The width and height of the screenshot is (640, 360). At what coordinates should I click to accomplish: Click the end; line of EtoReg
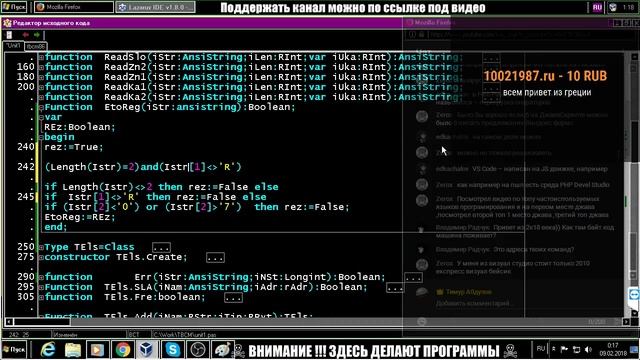click(x=56, y=227)
